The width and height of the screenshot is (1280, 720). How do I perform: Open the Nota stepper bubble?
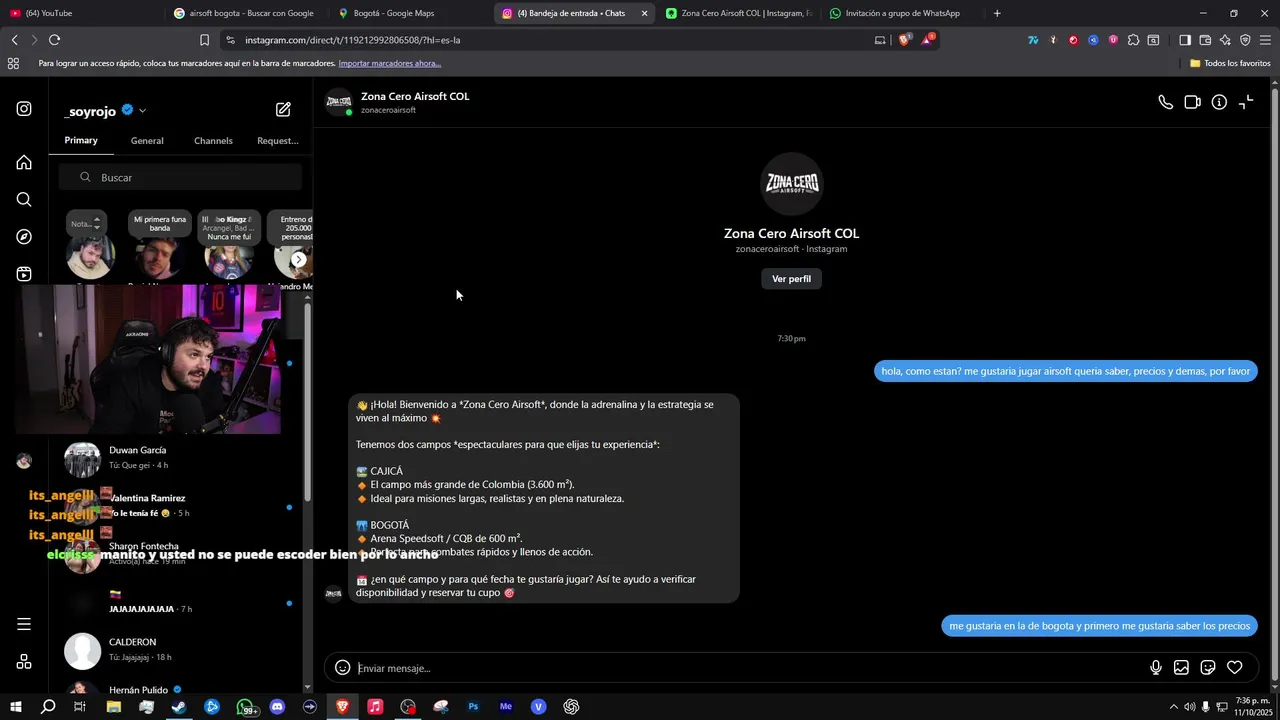(x=86, y=223)
